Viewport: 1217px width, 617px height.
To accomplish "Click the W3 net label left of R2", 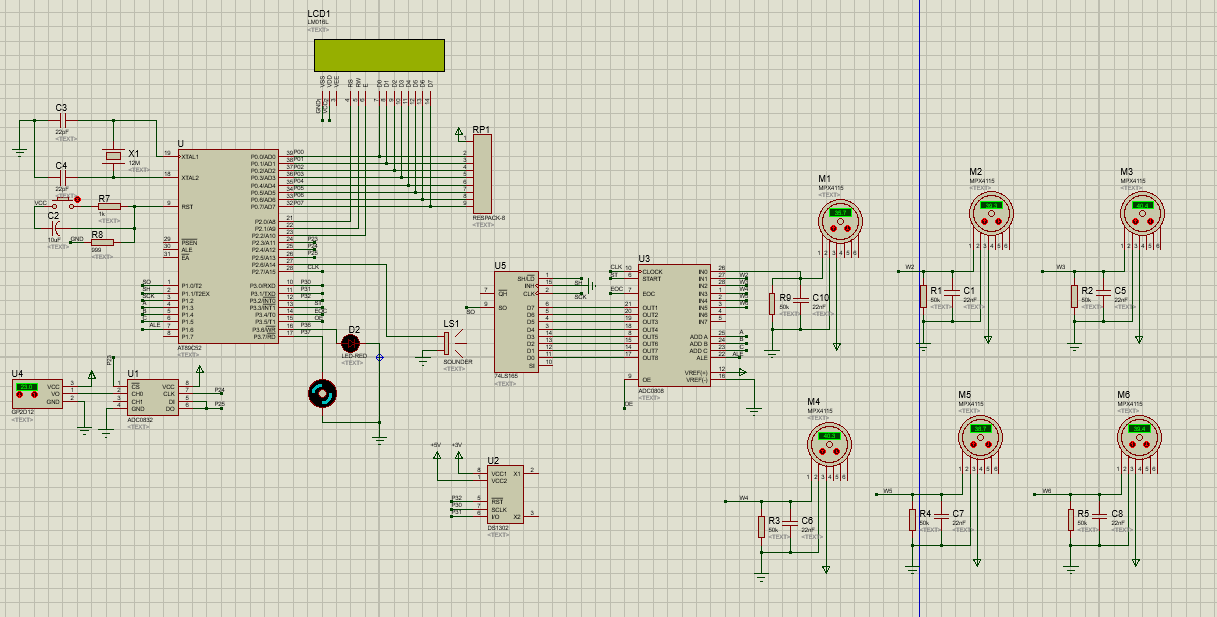I will [x=1061, y=267].
